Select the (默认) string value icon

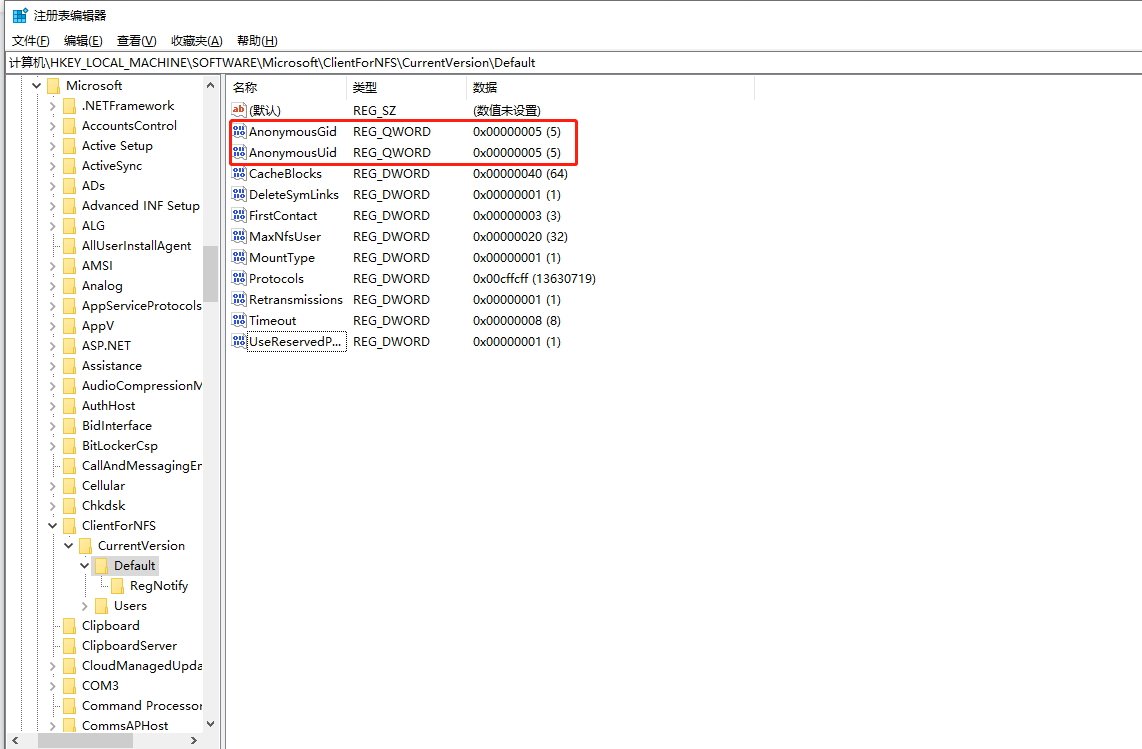click(x=239, y=110)
